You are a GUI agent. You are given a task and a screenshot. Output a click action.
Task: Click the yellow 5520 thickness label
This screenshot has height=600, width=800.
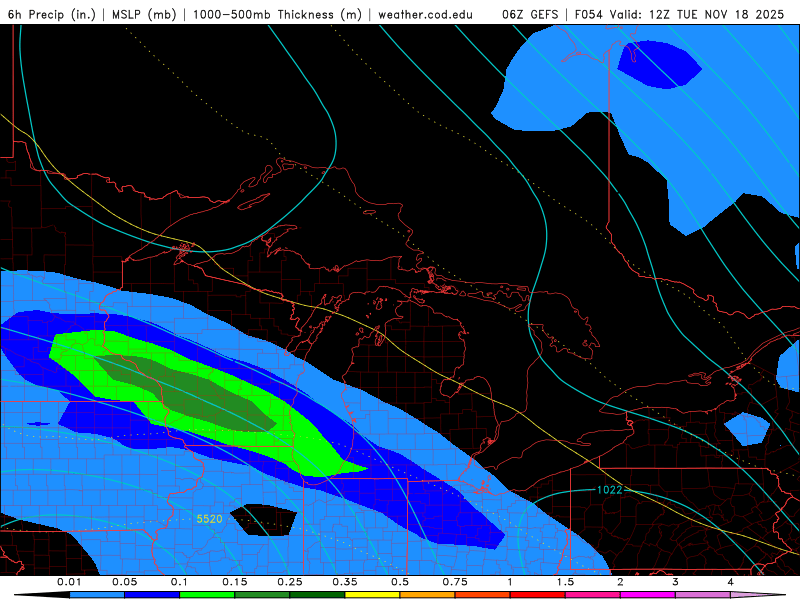click(209, 519)
